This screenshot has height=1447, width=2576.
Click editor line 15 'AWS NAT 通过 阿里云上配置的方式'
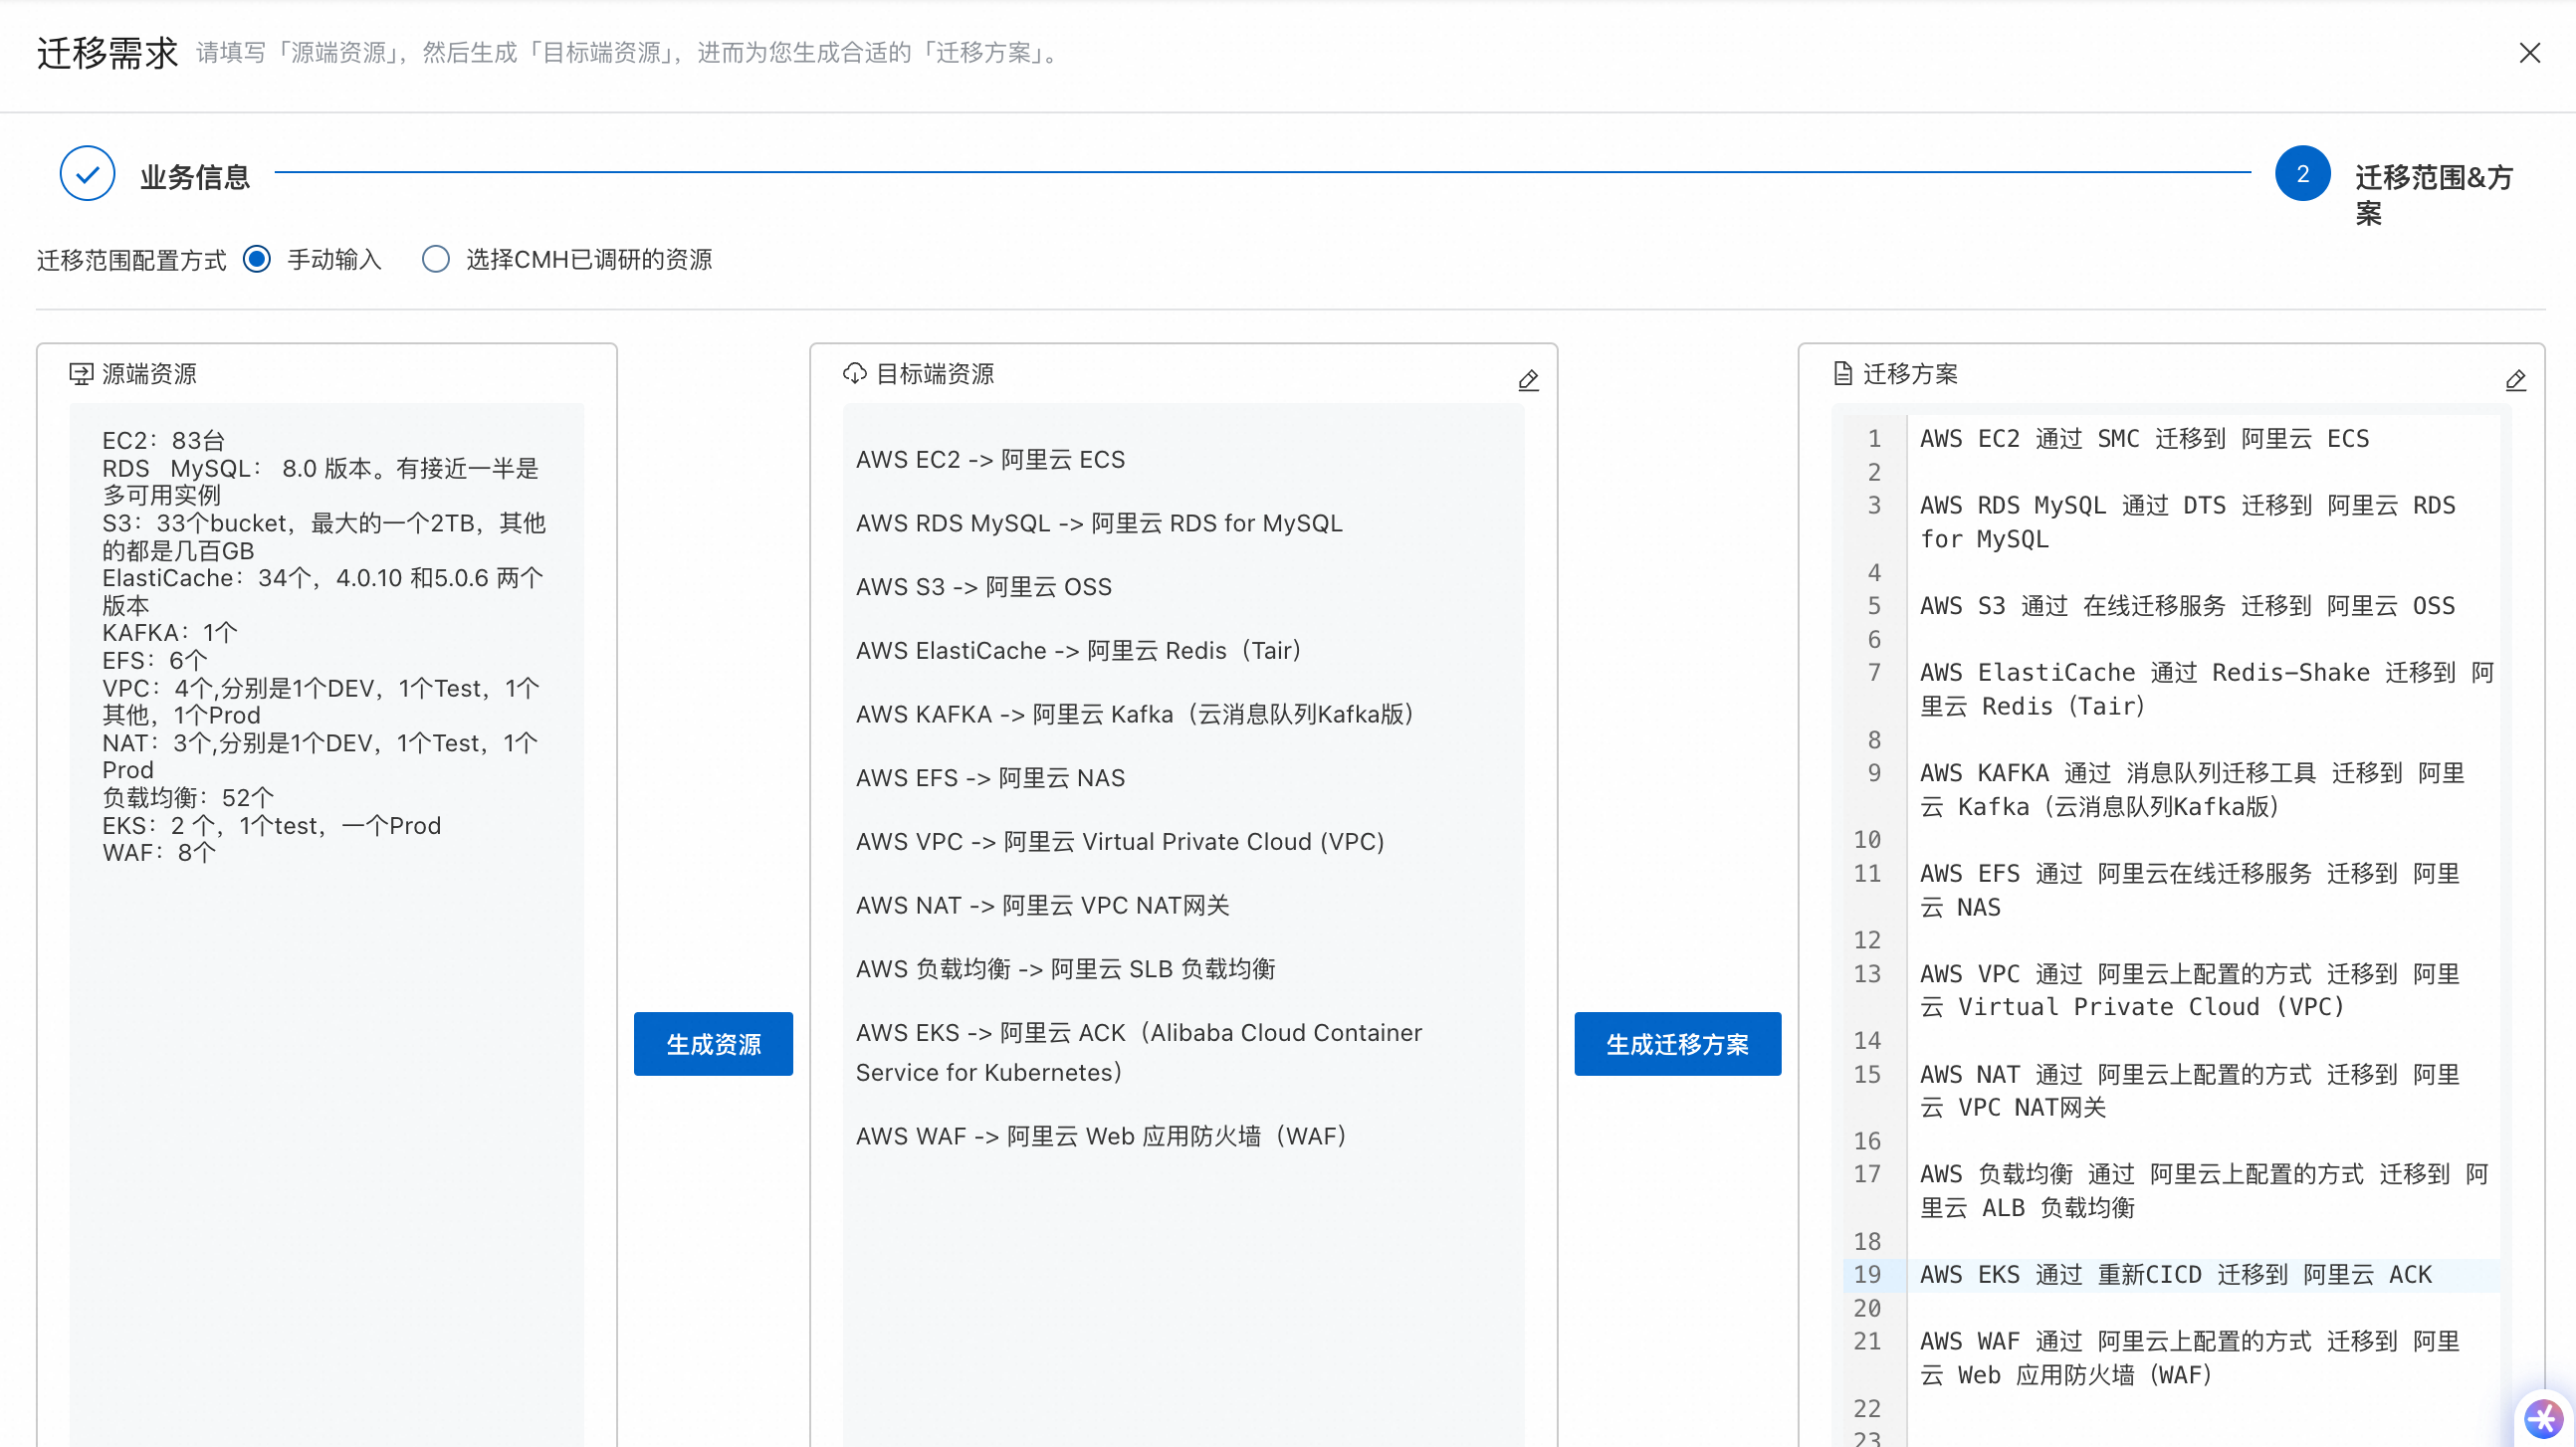tap(2189, 1090)
